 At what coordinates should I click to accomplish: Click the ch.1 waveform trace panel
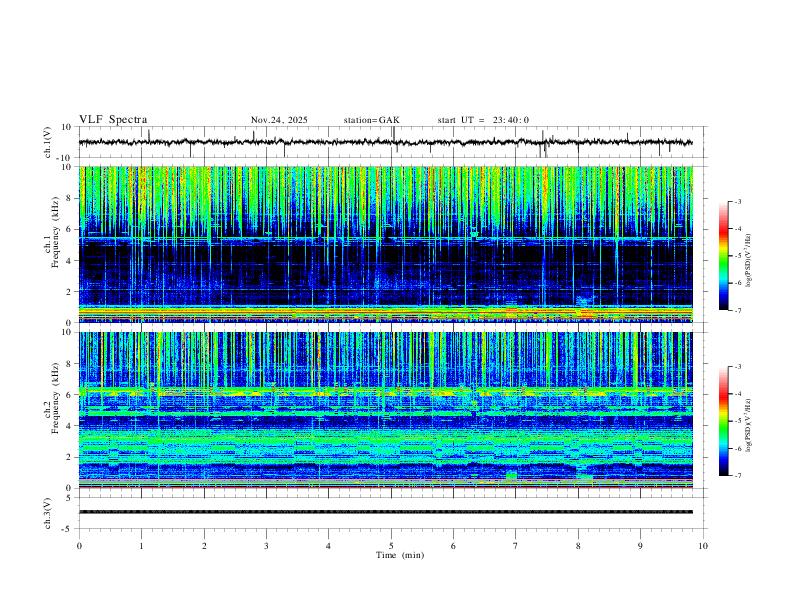392,142
